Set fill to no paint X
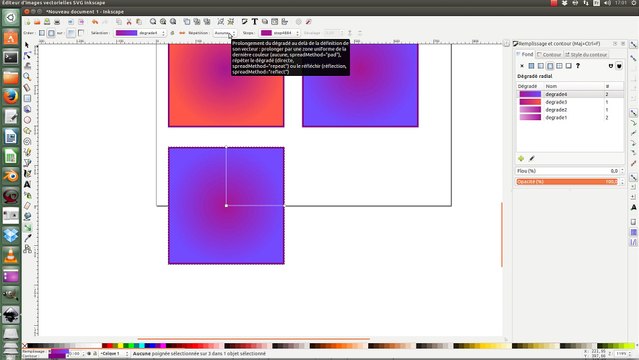The height and width of the screenshot is (360, 639). 522,66
